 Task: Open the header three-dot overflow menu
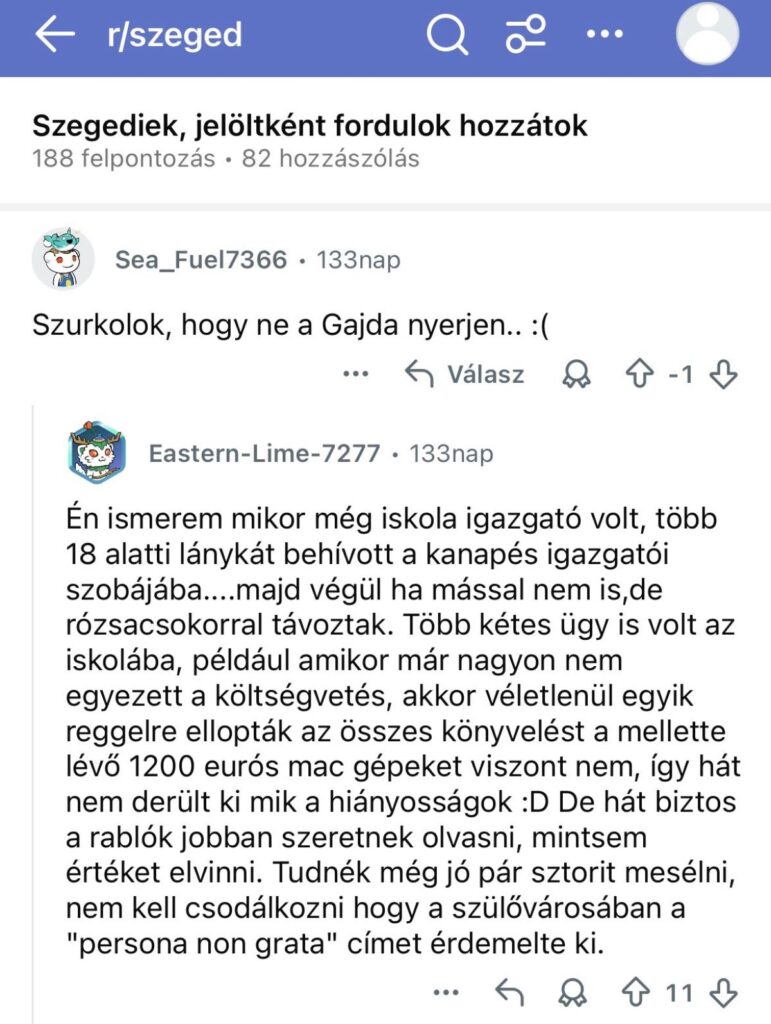[604, 36]
